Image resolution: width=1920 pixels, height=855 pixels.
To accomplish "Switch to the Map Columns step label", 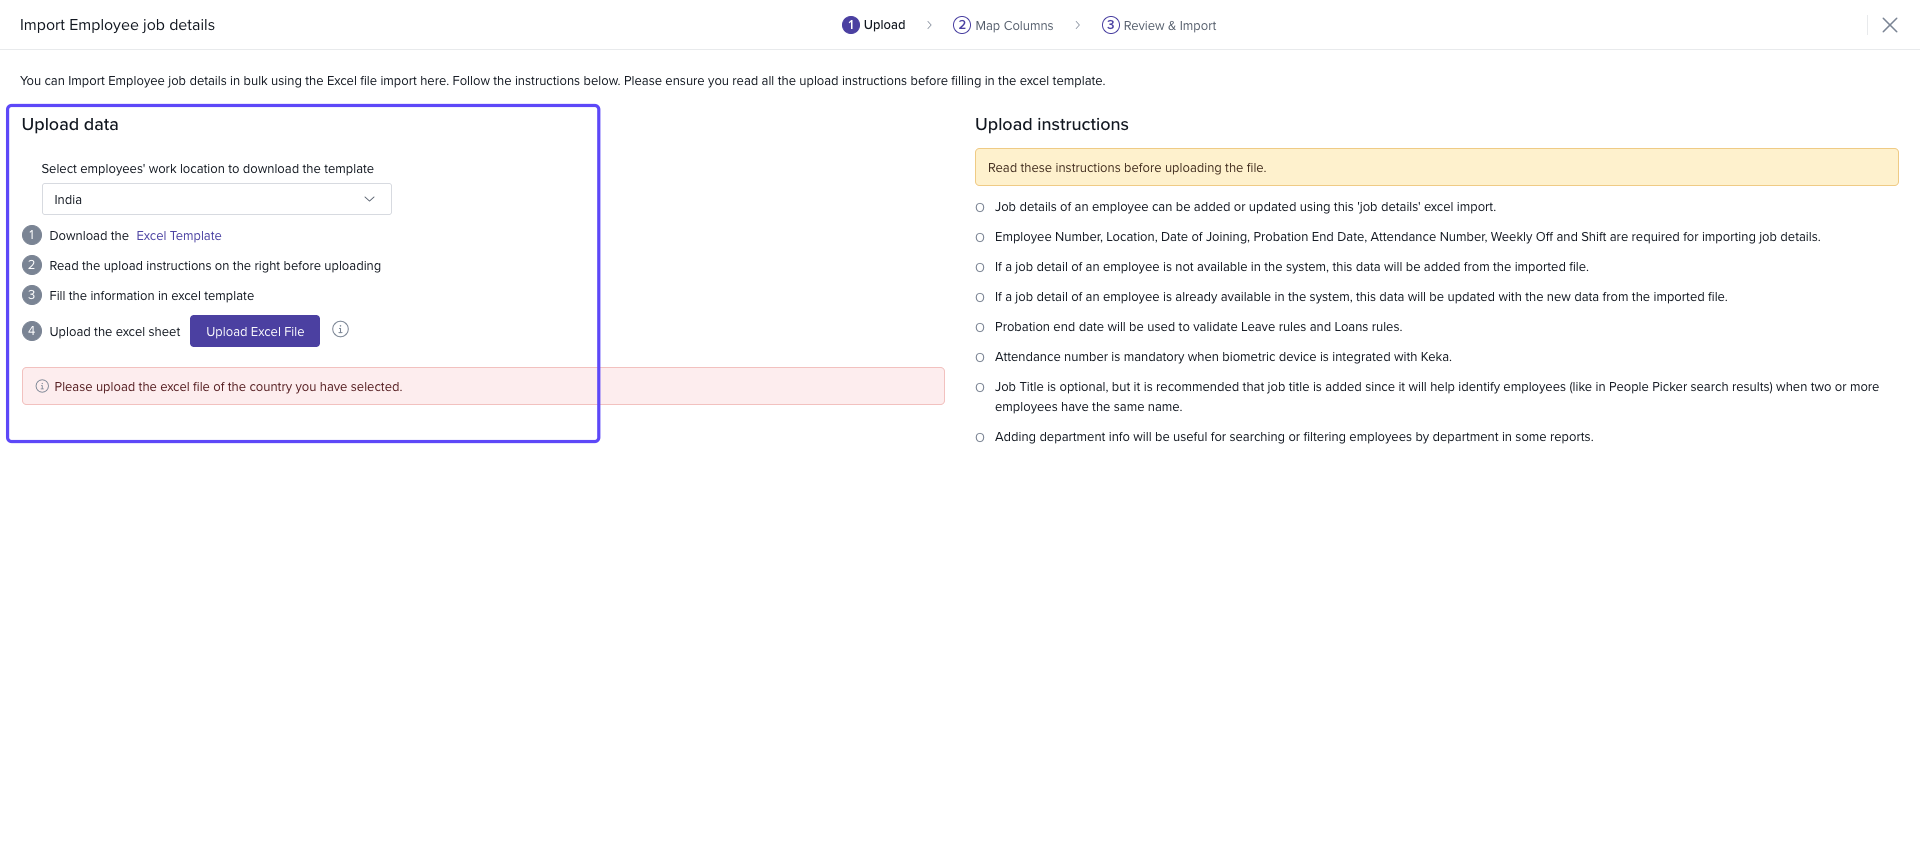I will coord(1014,26).
